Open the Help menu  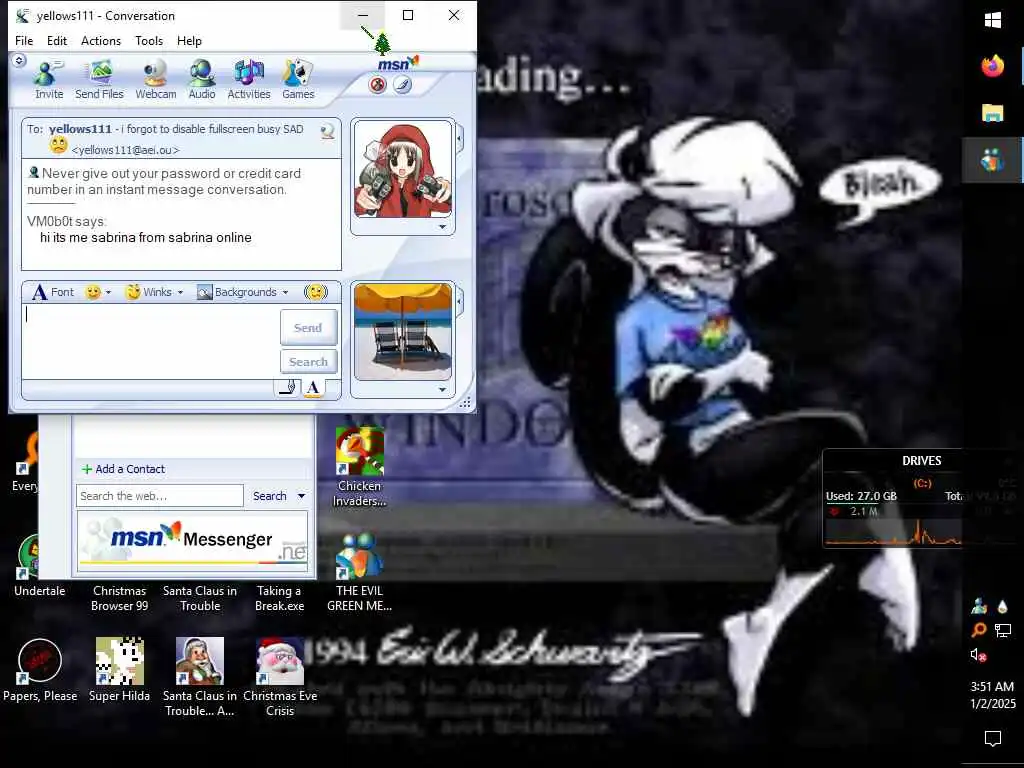[x=189, y=40]
